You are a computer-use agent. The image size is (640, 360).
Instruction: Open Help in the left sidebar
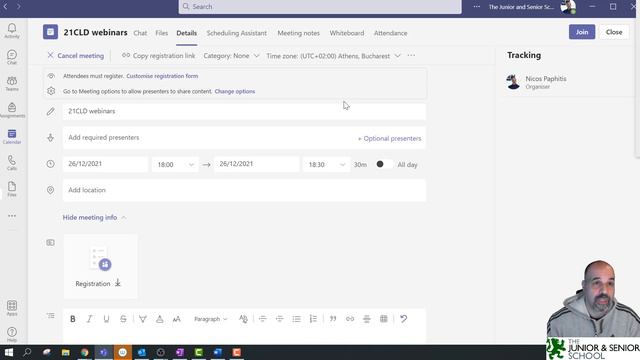pos(12,334)
